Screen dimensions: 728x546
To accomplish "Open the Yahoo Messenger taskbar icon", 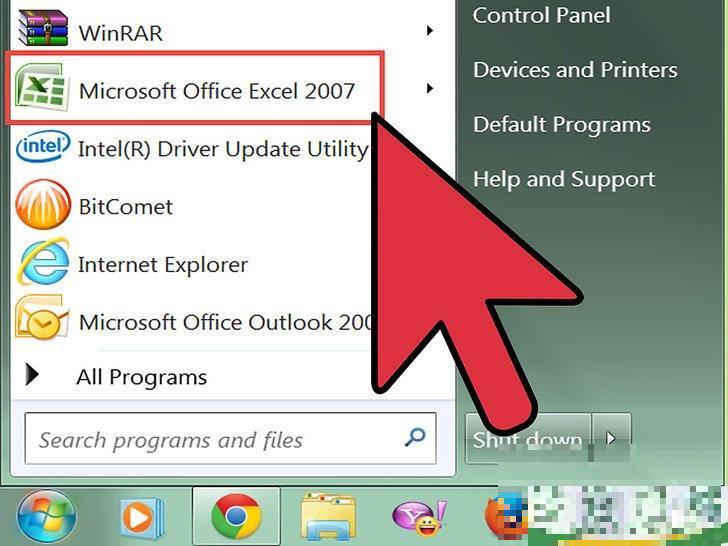I will point(419,517).
